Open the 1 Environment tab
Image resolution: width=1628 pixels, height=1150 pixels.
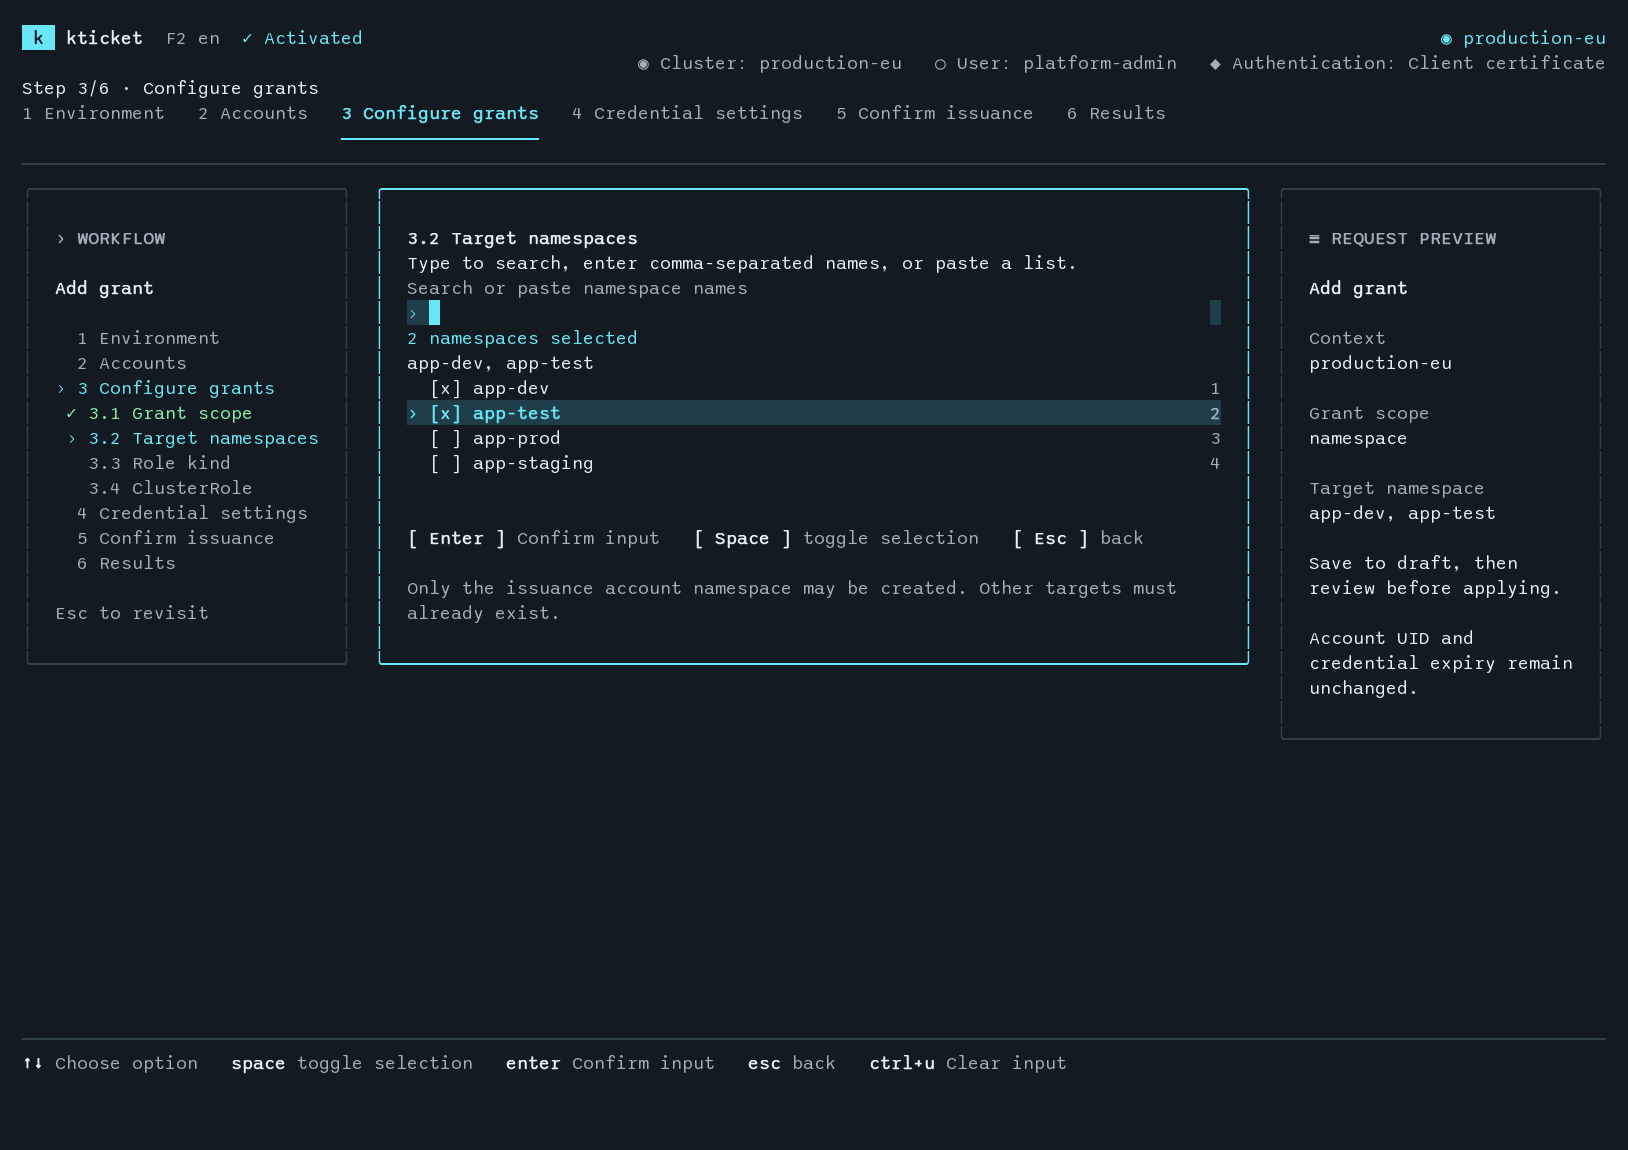(93, 113)
